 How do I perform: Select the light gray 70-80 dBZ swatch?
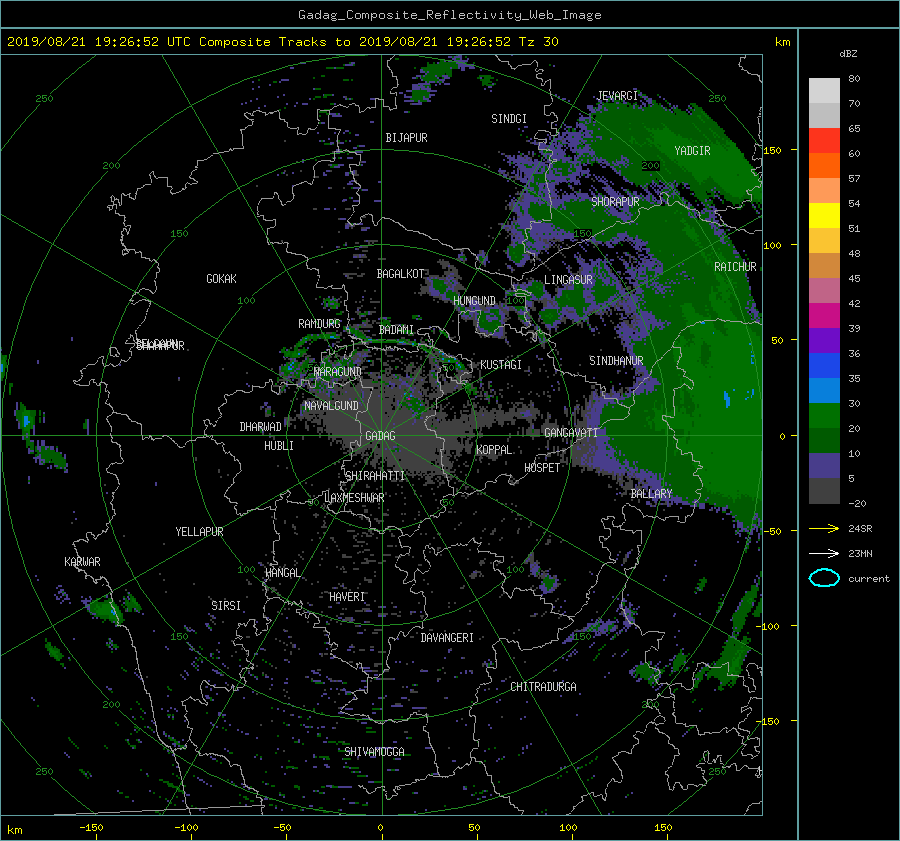click(x=824, y=90)
